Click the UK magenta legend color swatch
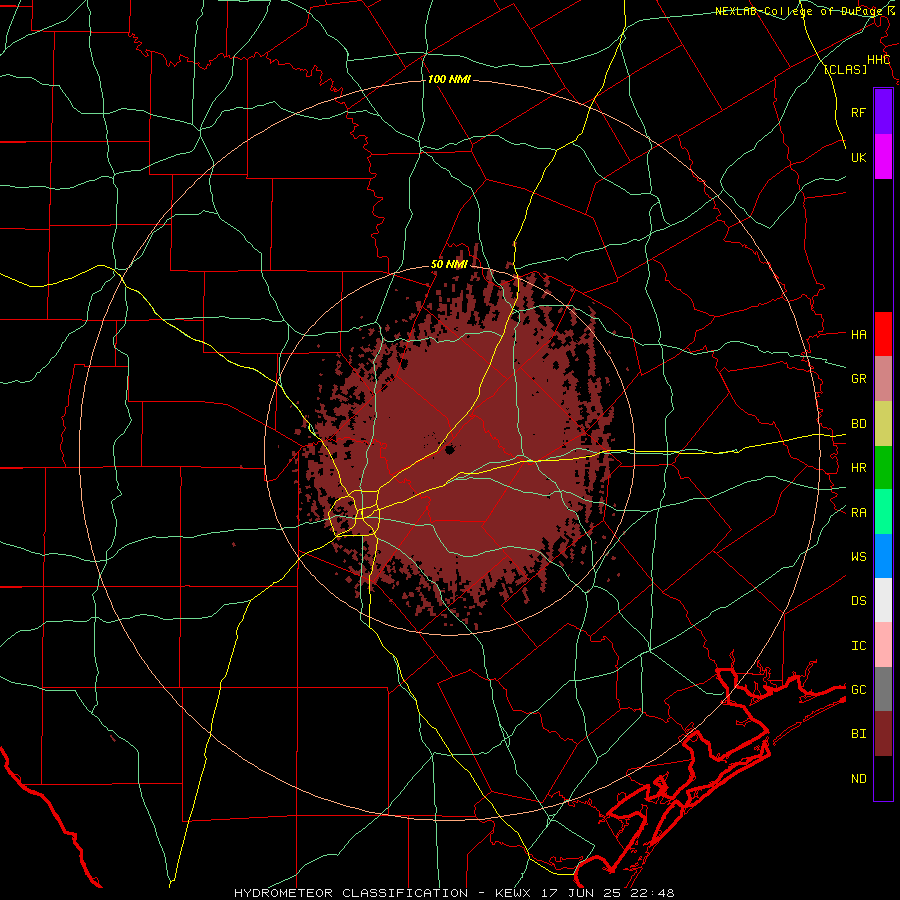 pyautogui.click(x=883, y=157)
